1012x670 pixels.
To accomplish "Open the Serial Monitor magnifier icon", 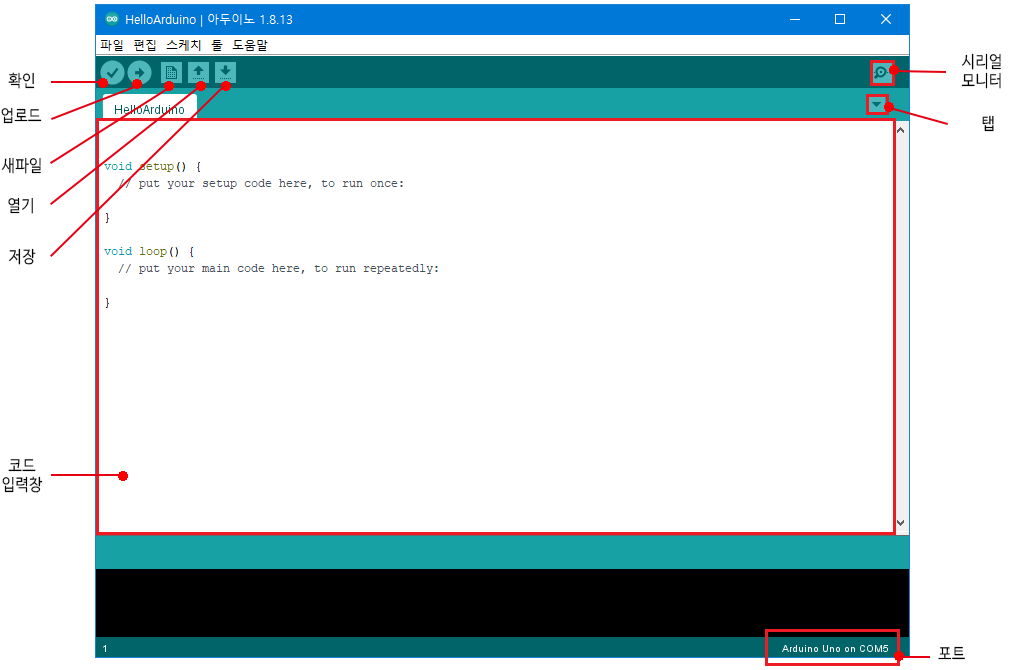I will (881, 72).
